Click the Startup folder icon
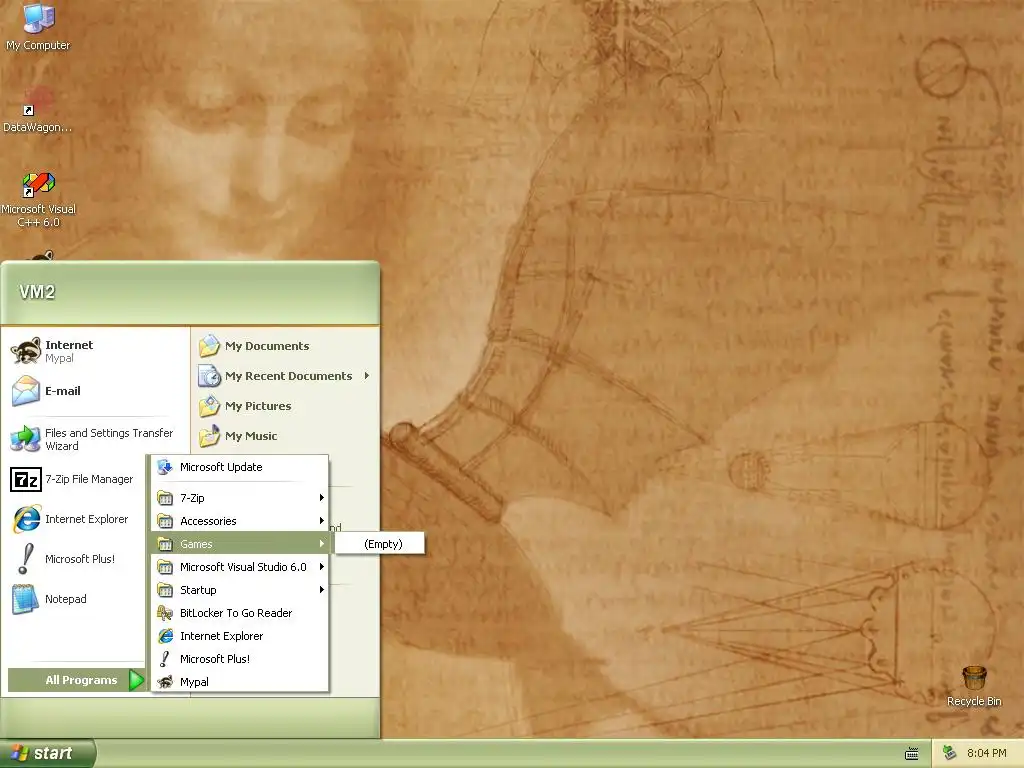 166,590
